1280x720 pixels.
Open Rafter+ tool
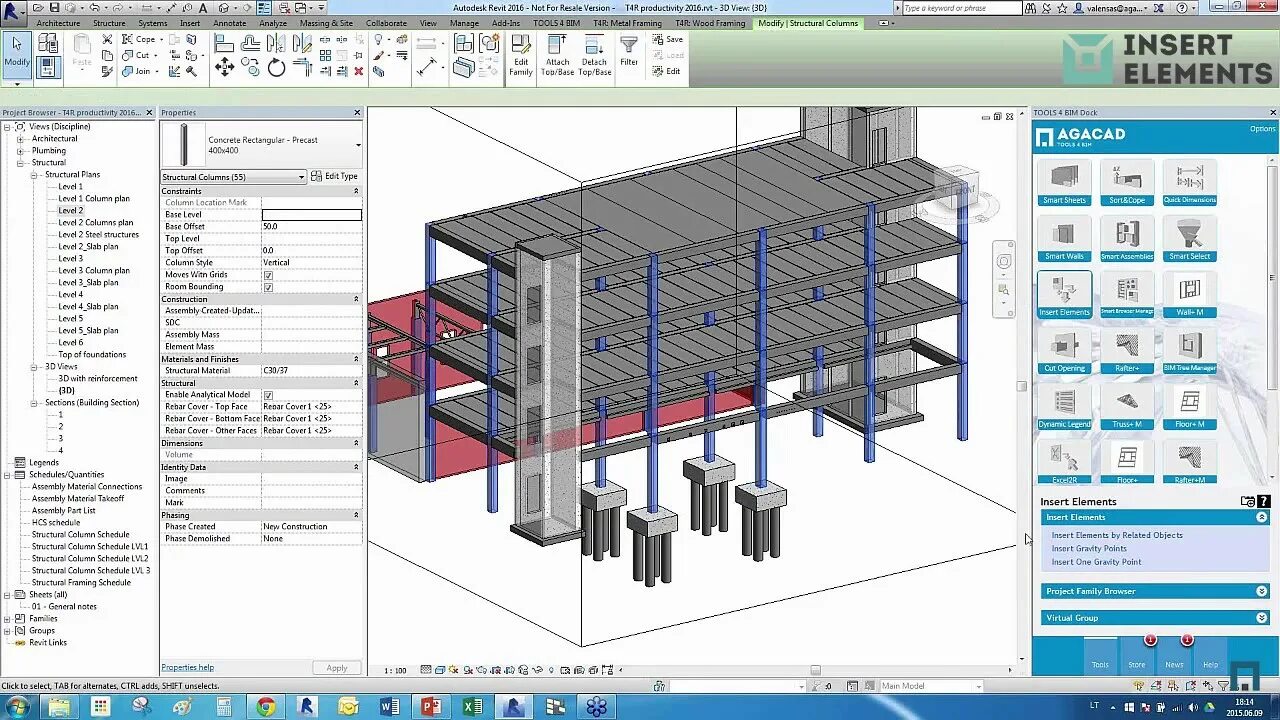(x=1127, y=351)
